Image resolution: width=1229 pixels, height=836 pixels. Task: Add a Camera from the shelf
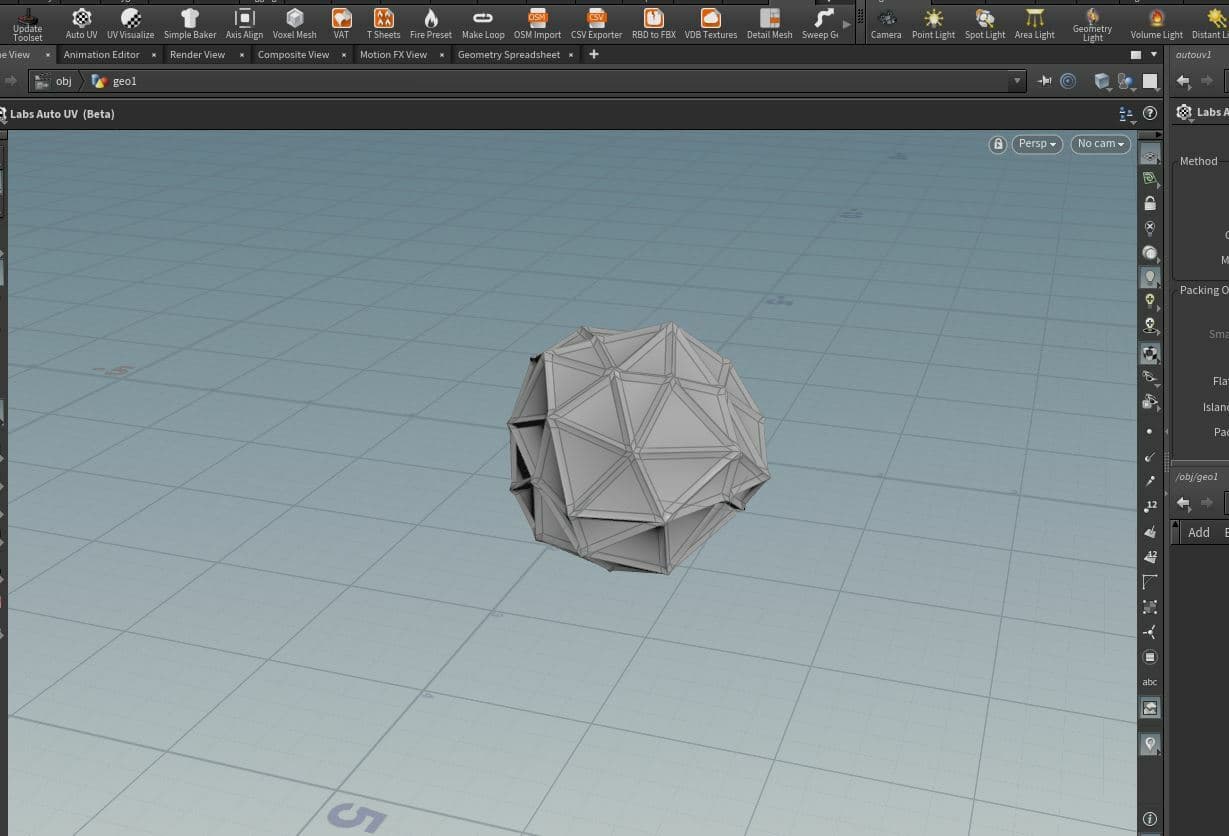pyautogui.click(x=885, y=24)
